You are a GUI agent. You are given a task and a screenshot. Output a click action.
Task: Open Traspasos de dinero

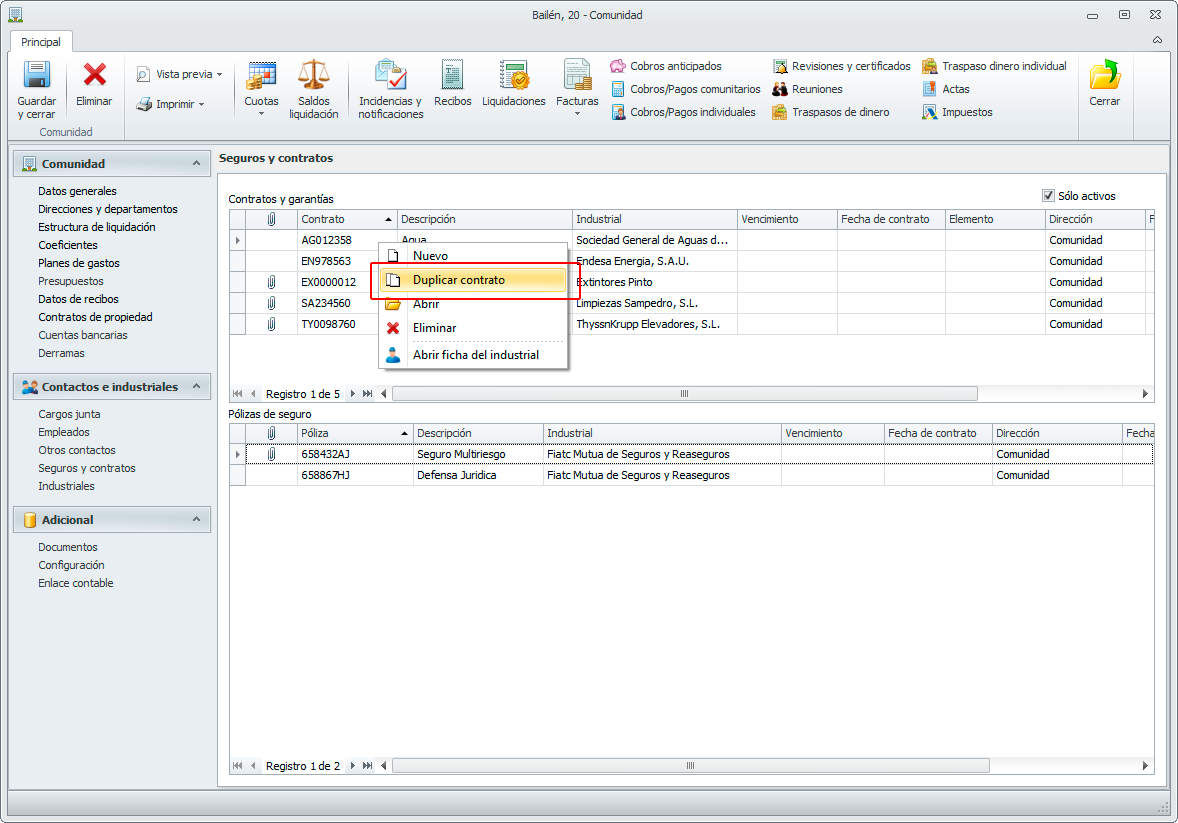831,112
